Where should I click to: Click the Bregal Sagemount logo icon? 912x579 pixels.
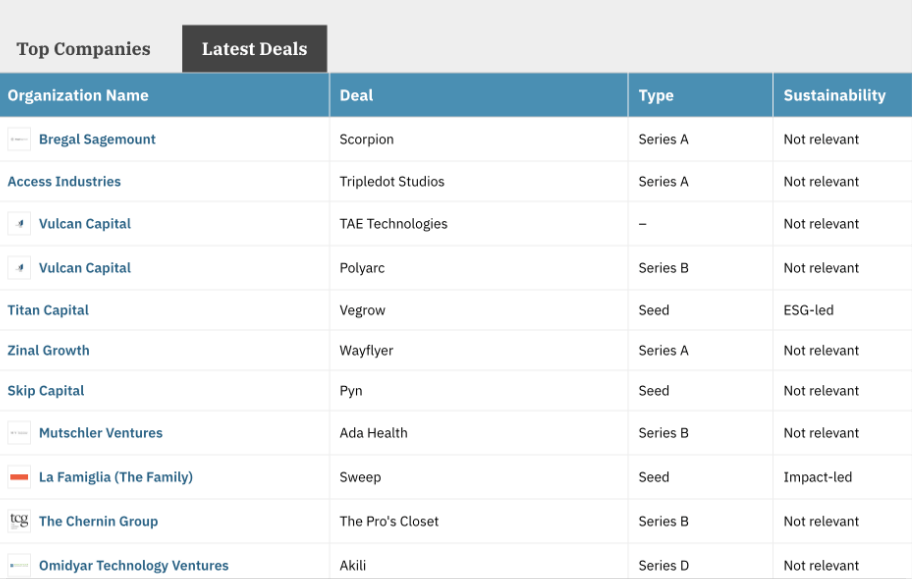(19, 140)
